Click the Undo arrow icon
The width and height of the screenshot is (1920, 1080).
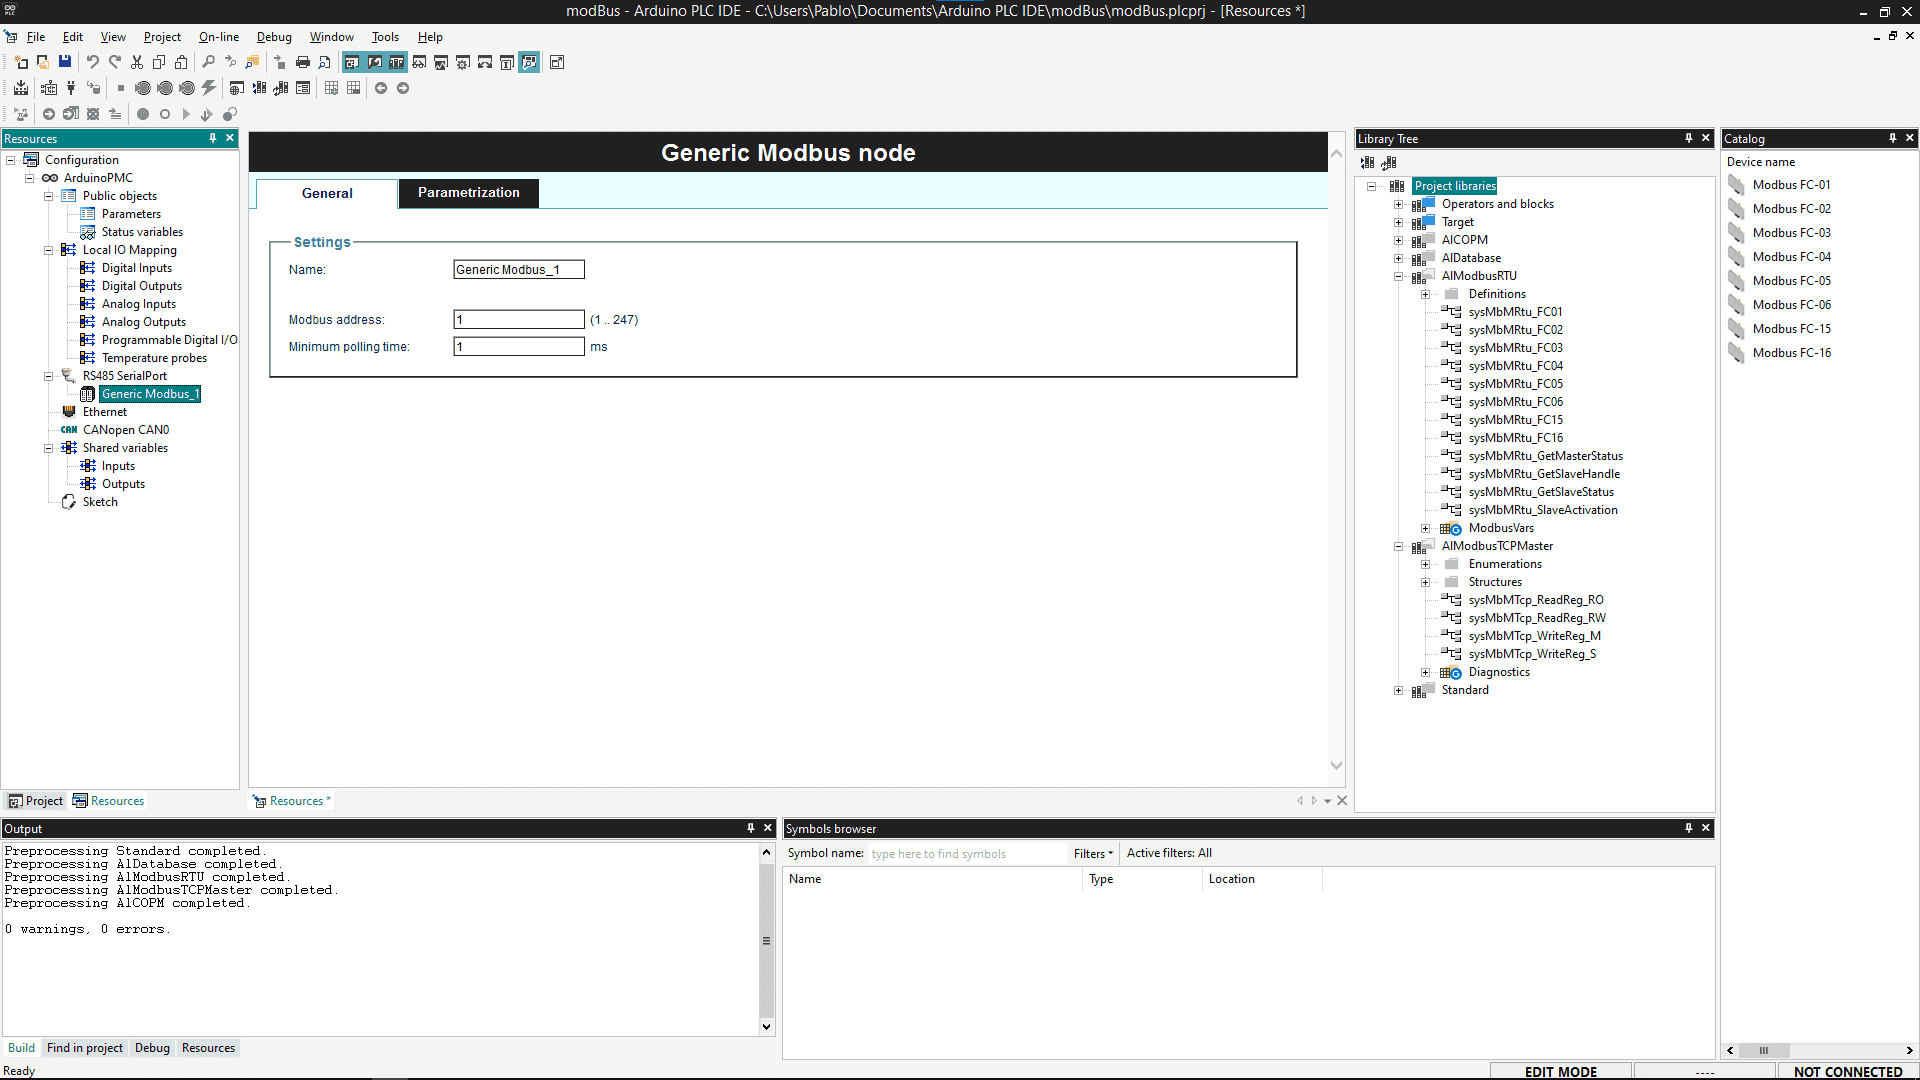pos(92,62)
